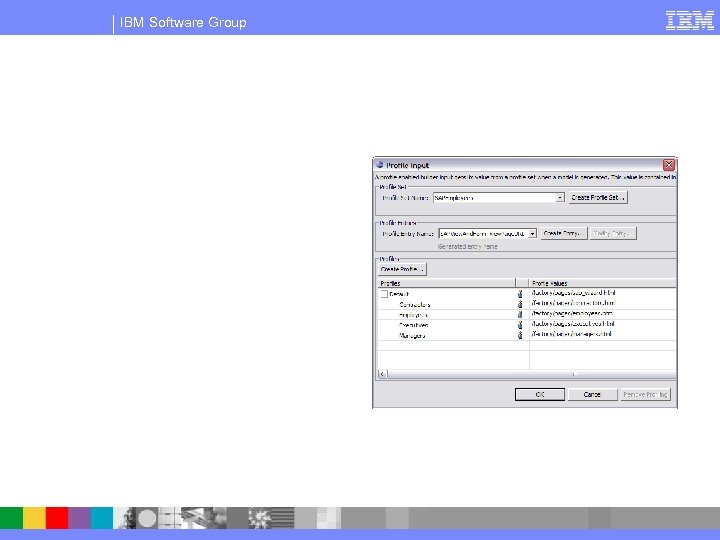Click the 'Generated entry name' text
Screen dimensions: 720x540
coord(467,247)
